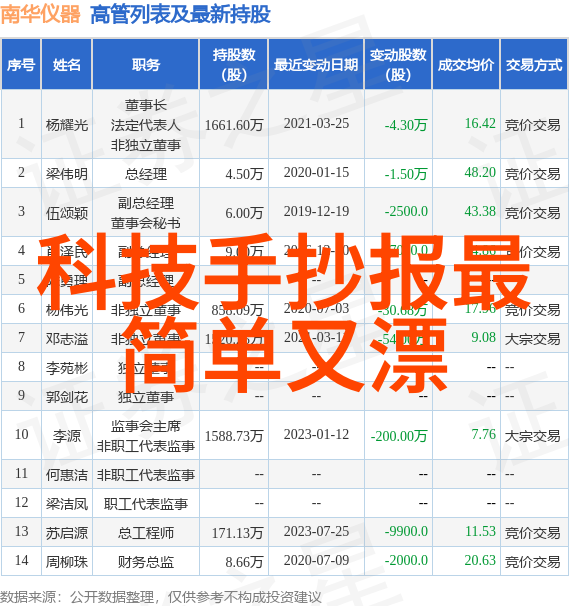The image size is (569, 606).
Task: Click the 序号 column header
Action: 21,65
